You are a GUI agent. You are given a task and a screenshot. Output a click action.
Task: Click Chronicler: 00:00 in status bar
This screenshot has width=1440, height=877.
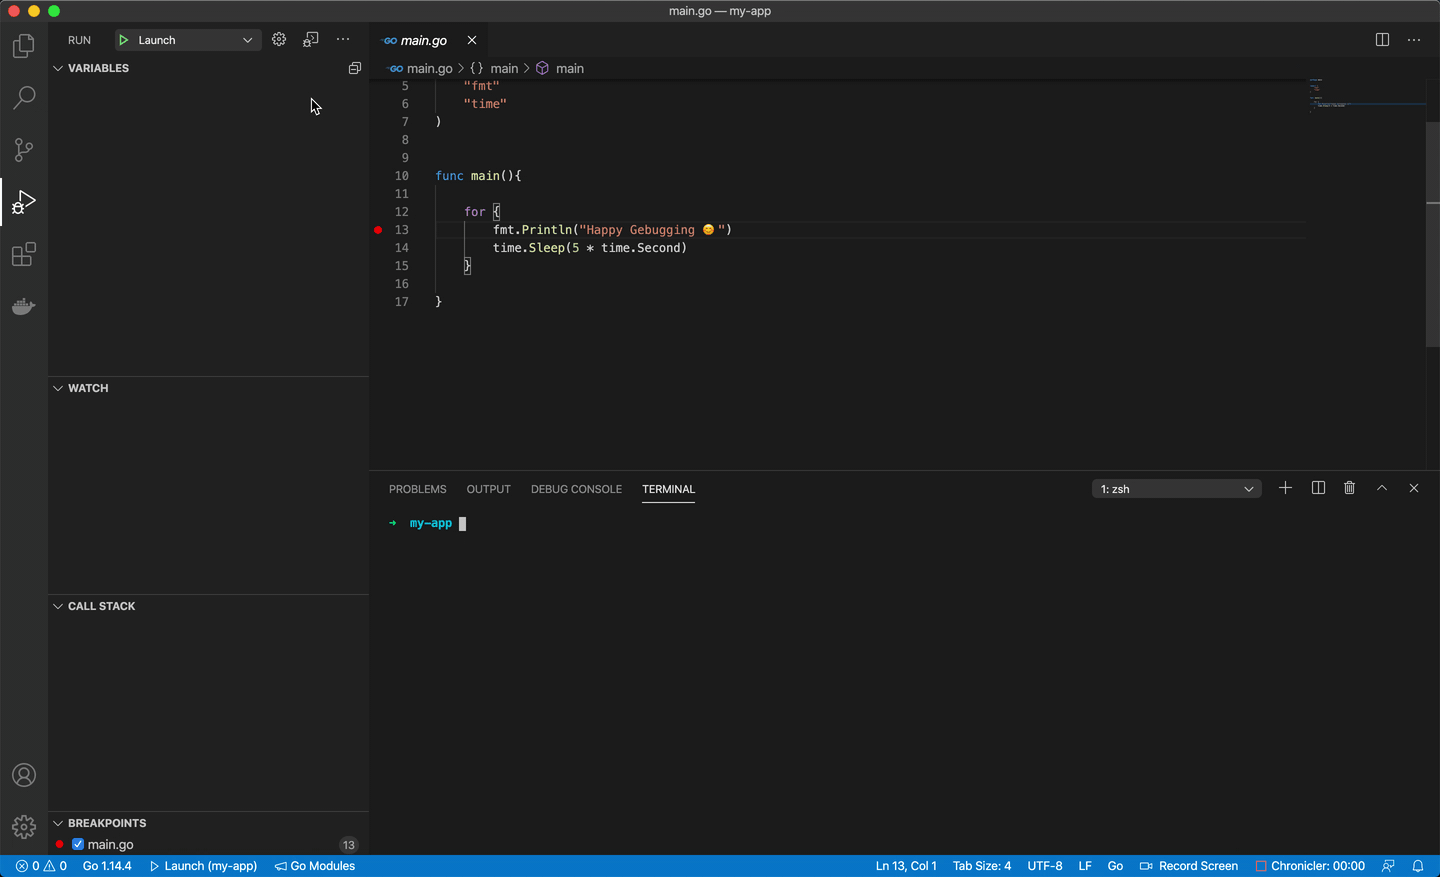1310,866
